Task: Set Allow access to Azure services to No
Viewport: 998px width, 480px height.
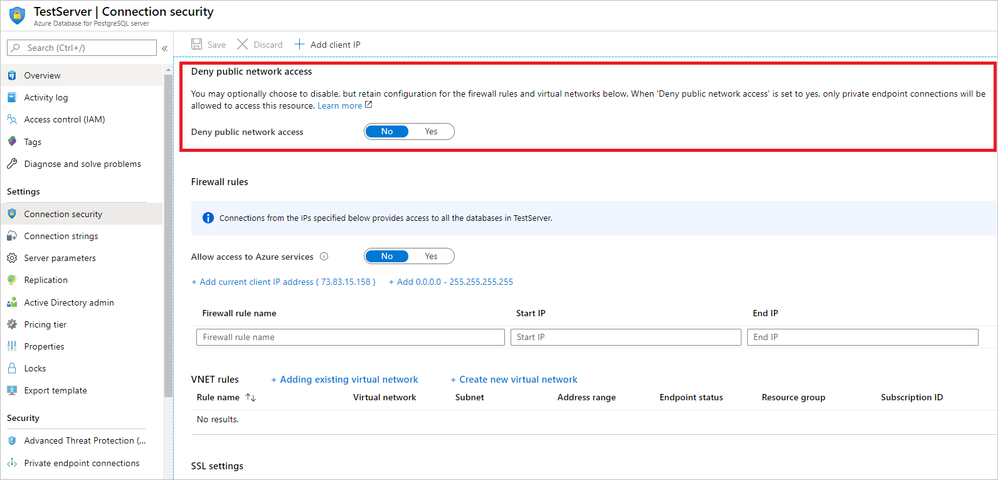Action: (387, 256)
